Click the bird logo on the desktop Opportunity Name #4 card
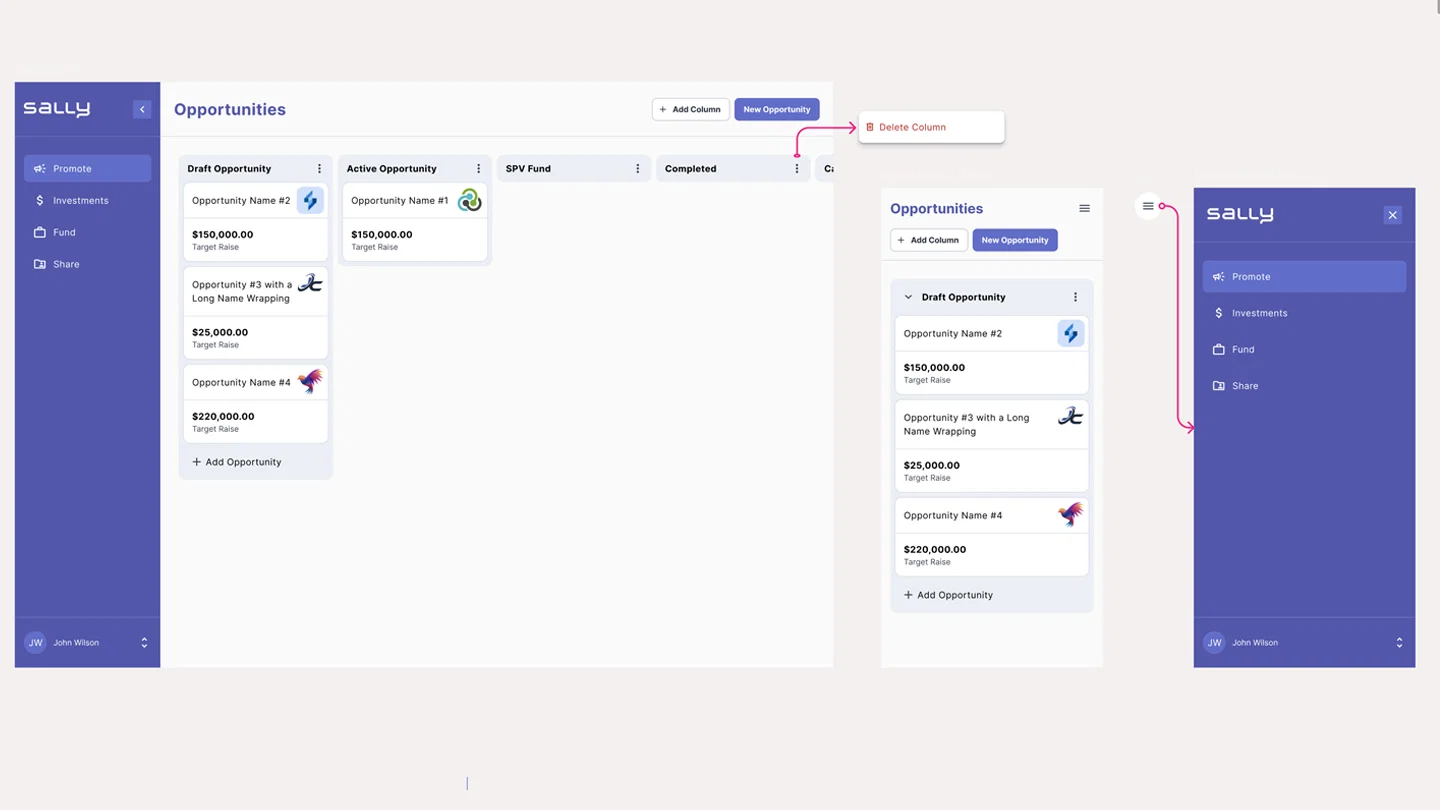Viewport: 1440px width, 810px height. 310,381
